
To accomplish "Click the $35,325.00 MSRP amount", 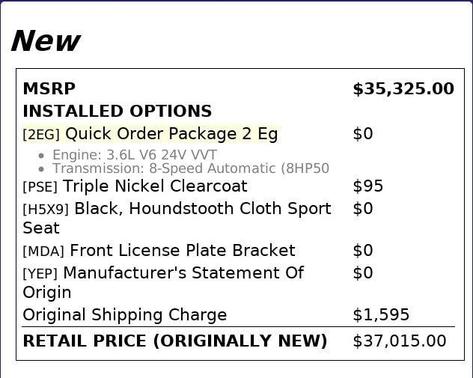I will pos(403,89).
